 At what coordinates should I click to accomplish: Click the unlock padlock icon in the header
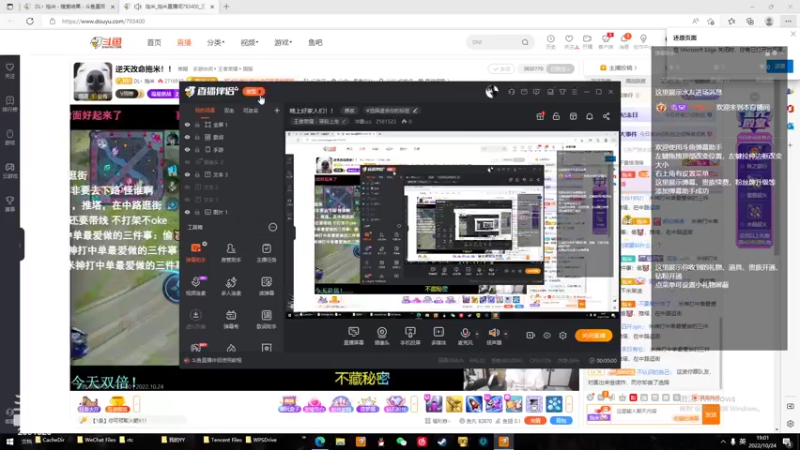[x=556, y=116]
